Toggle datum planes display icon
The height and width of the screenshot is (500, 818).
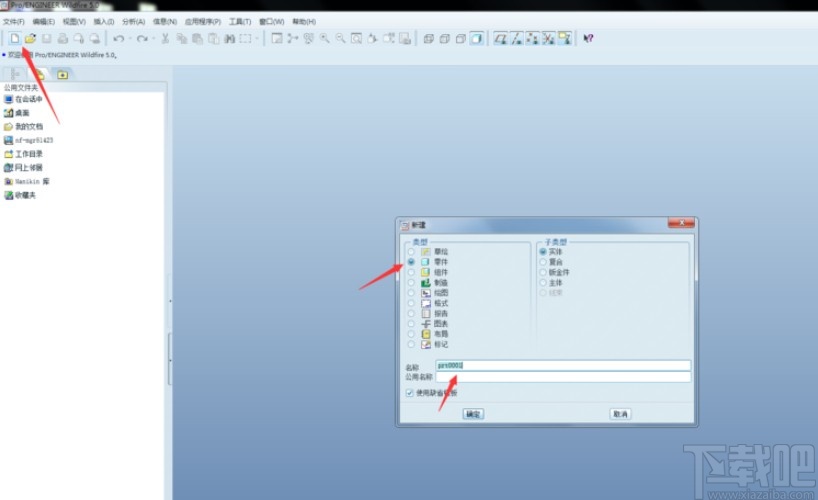pyautogui.click(x=501, y=38)
